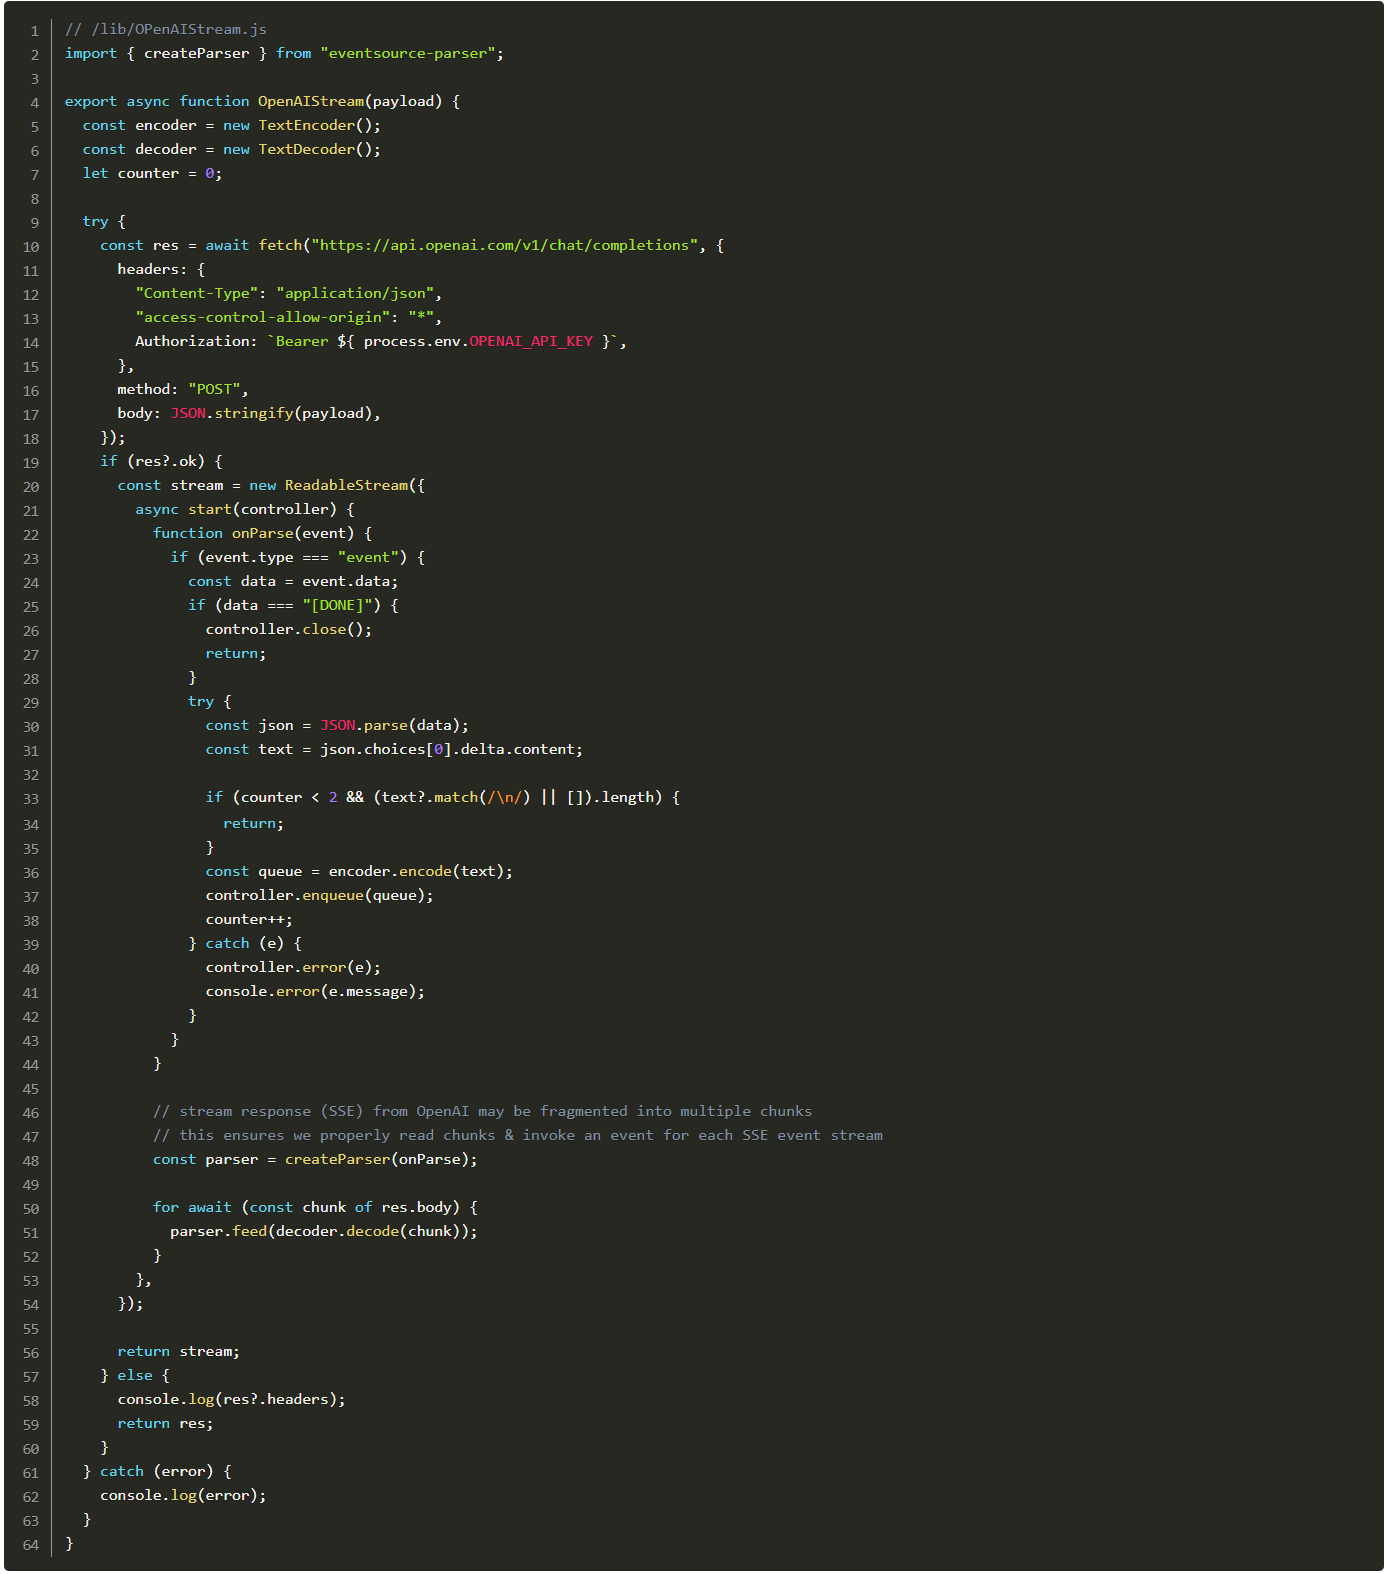Click the "else" keyword on line 57
Viewport: 1387px width, 1574px height.
(135, 1375)
